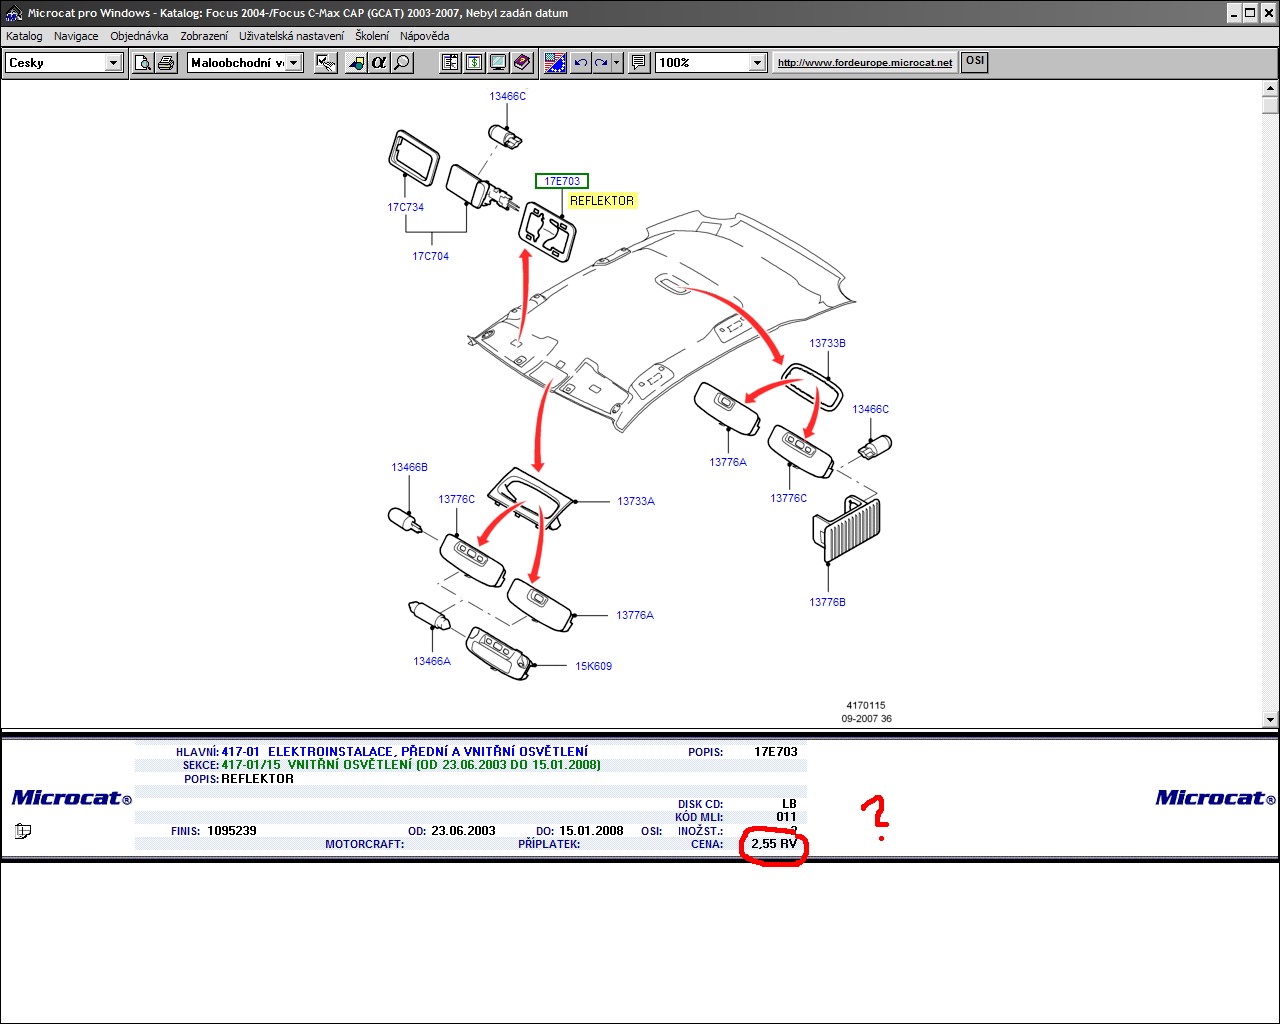Image resolution: width=1280 pixels, height=1024 pixels.
Task: Open the Cesky language dropdown
Action: point(113,63)
